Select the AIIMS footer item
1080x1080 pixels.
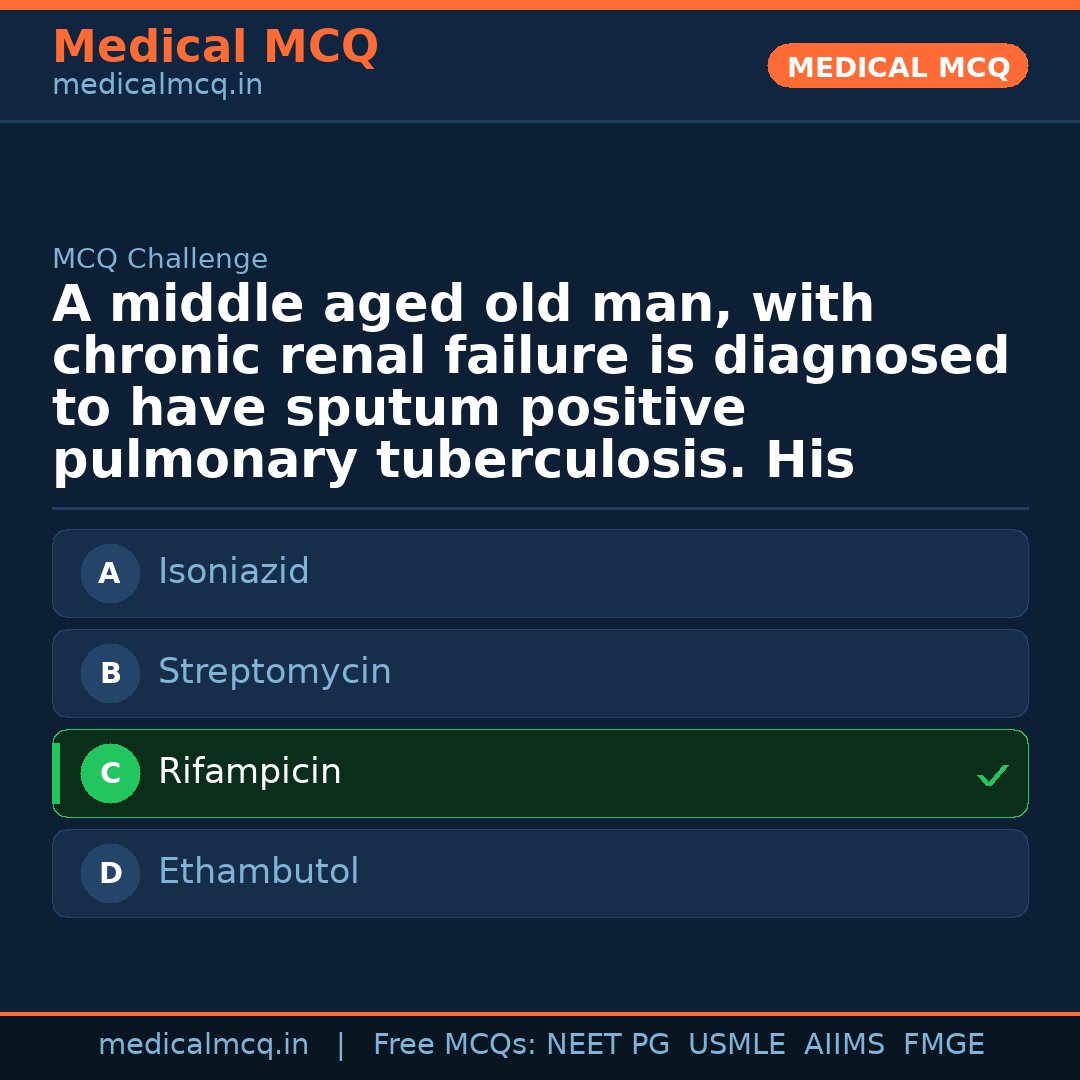pos(844,1045)
